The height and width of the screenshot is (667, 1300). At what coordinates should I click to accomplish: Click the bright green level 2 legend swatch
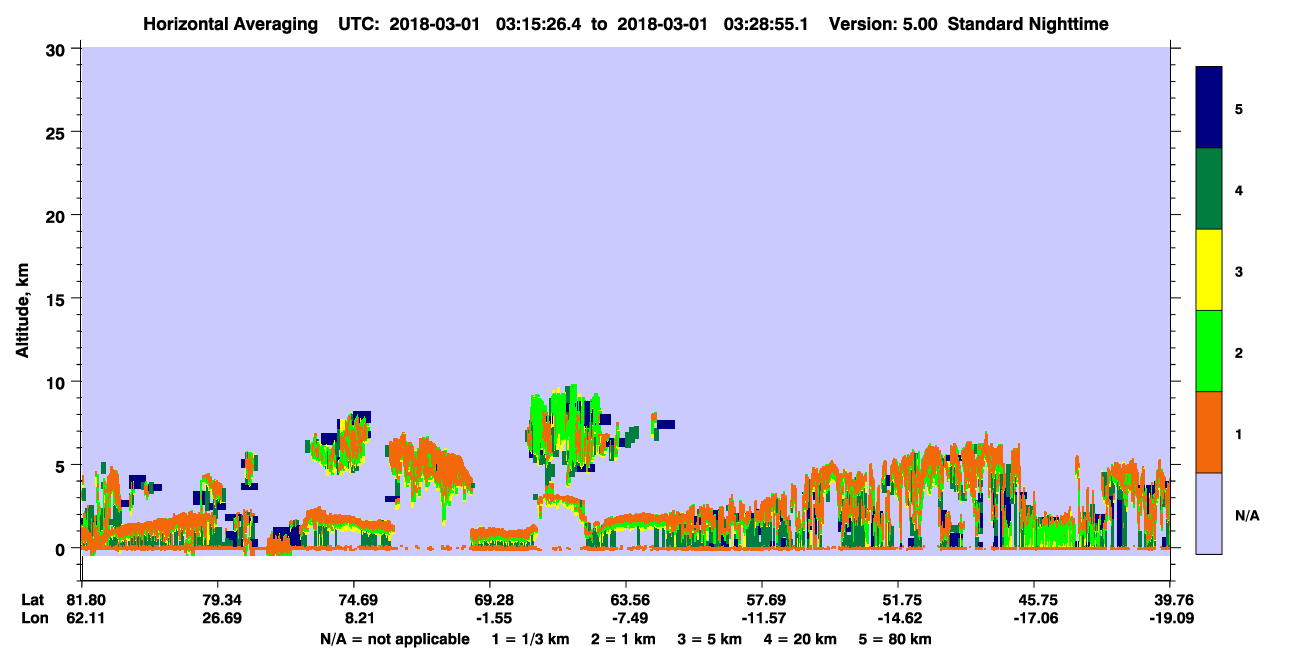click(x=1209, y=351)
